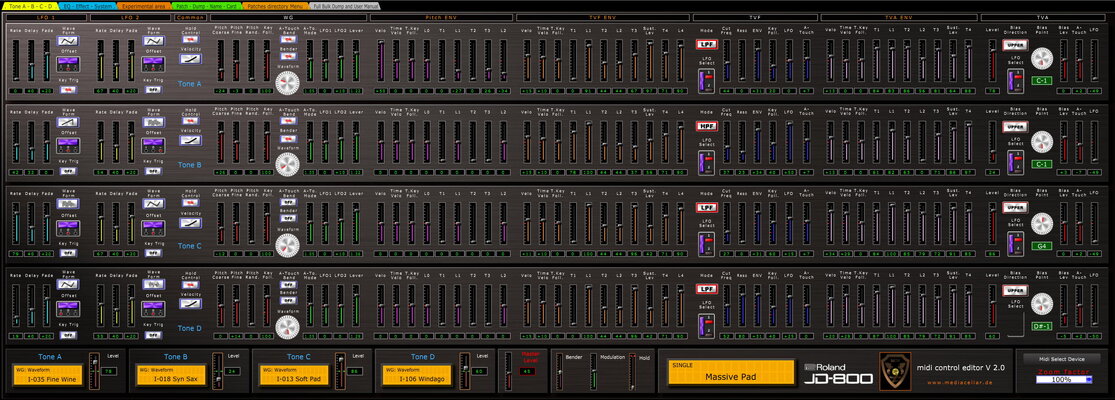Click Tone C LFO 2 Wave Form button

pos(154,203)
